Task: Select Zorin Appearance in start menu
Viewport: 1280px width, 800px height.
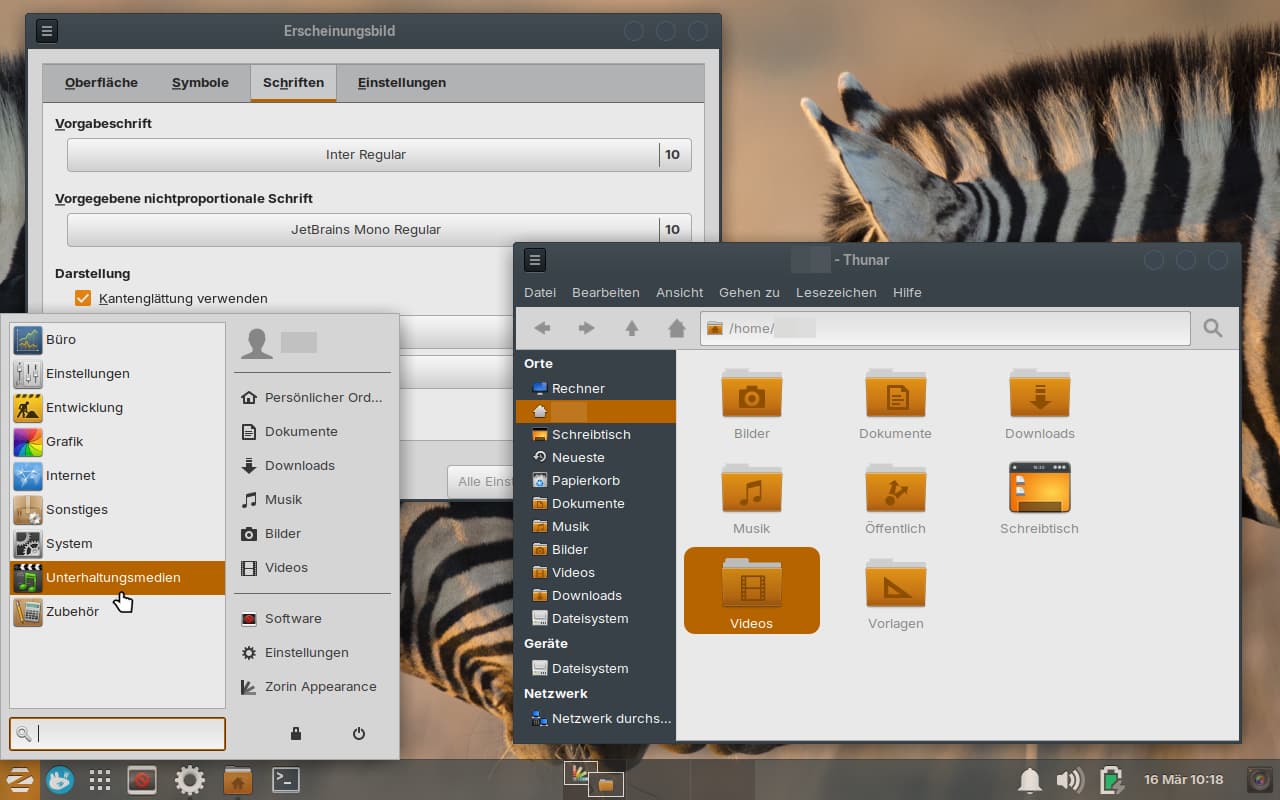Action: coord(320,687)
